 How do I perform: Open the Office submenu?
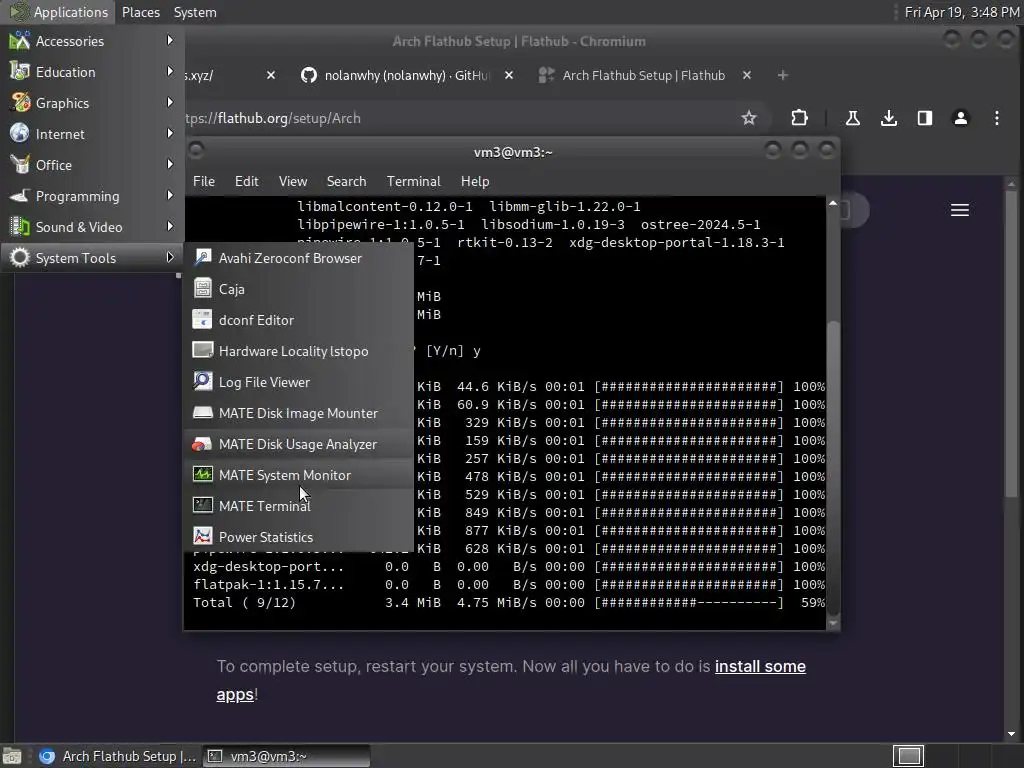point(92,165)
